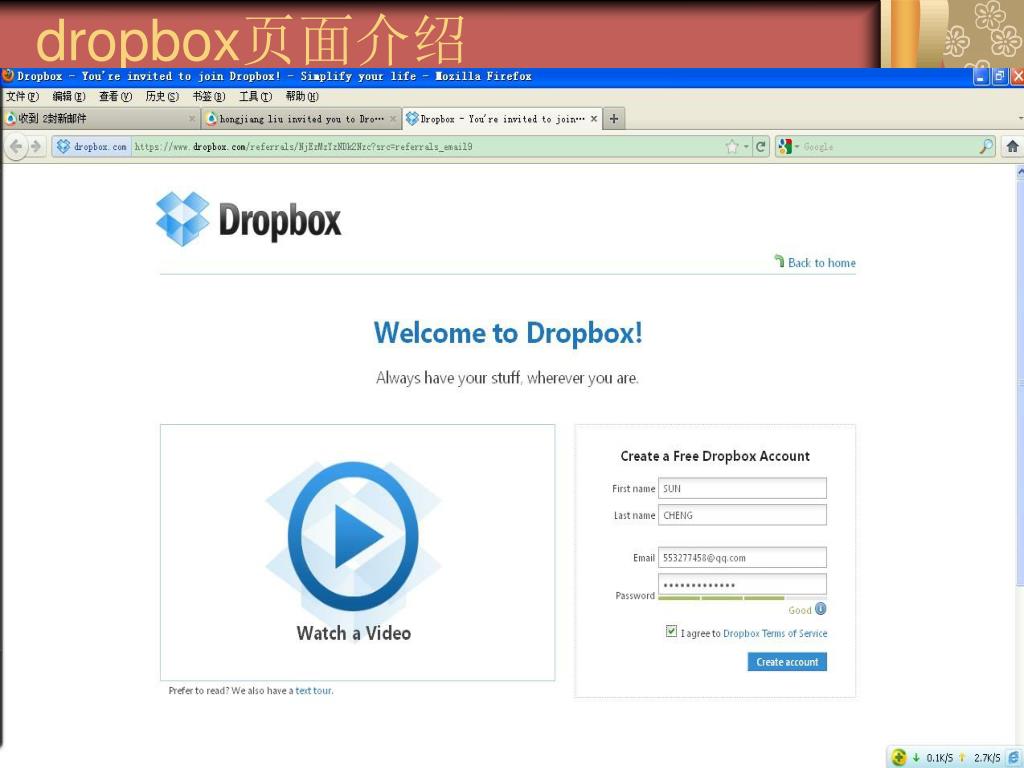The width and height of the screenshot is (1024, 768).
Task: Toggle the Terms of Service agreement checkbox
Action: pyautogui.click(x=671, y=631)
